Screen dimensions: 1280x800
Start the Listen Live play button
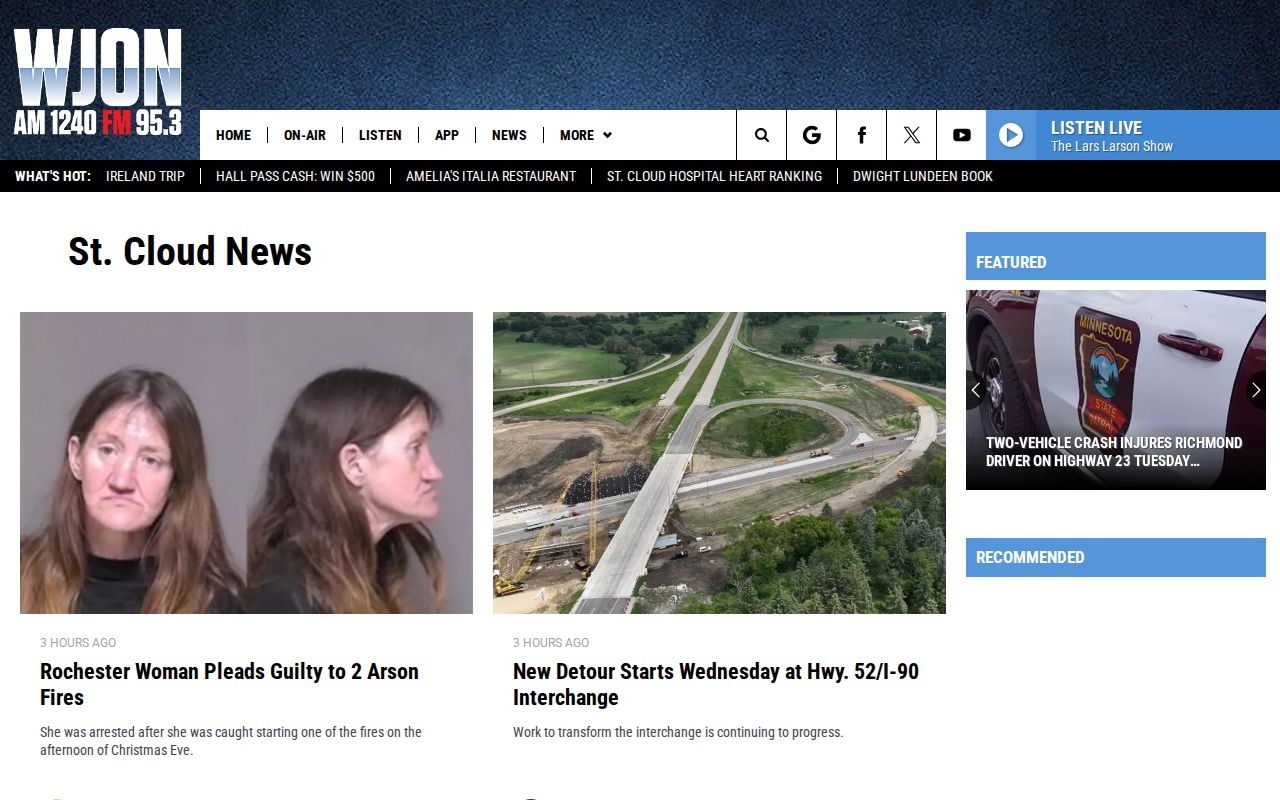coord(1011,135)
